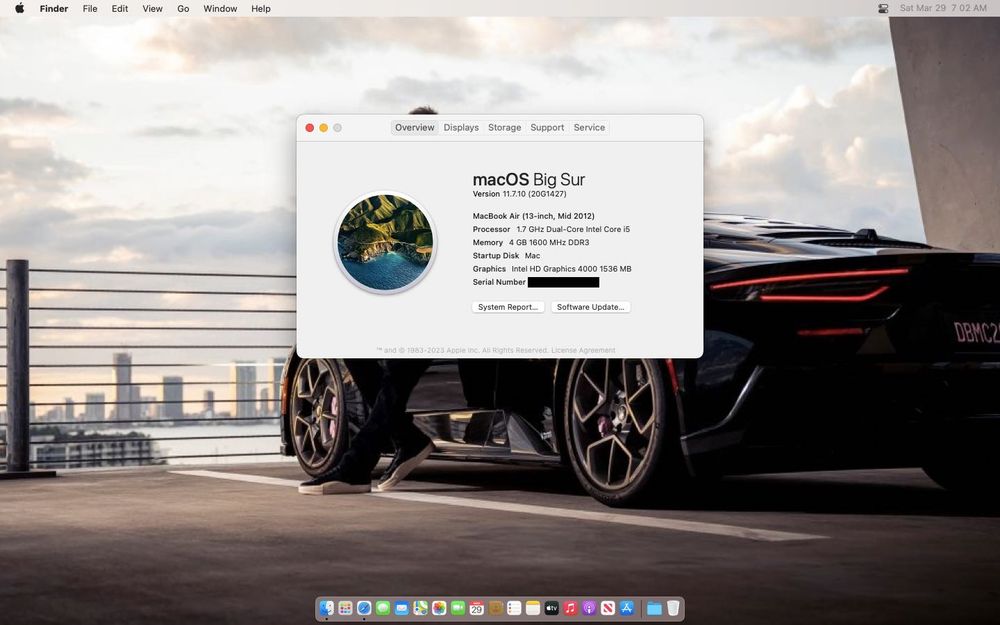Click the Processor 1.7 GHz line

551,229
